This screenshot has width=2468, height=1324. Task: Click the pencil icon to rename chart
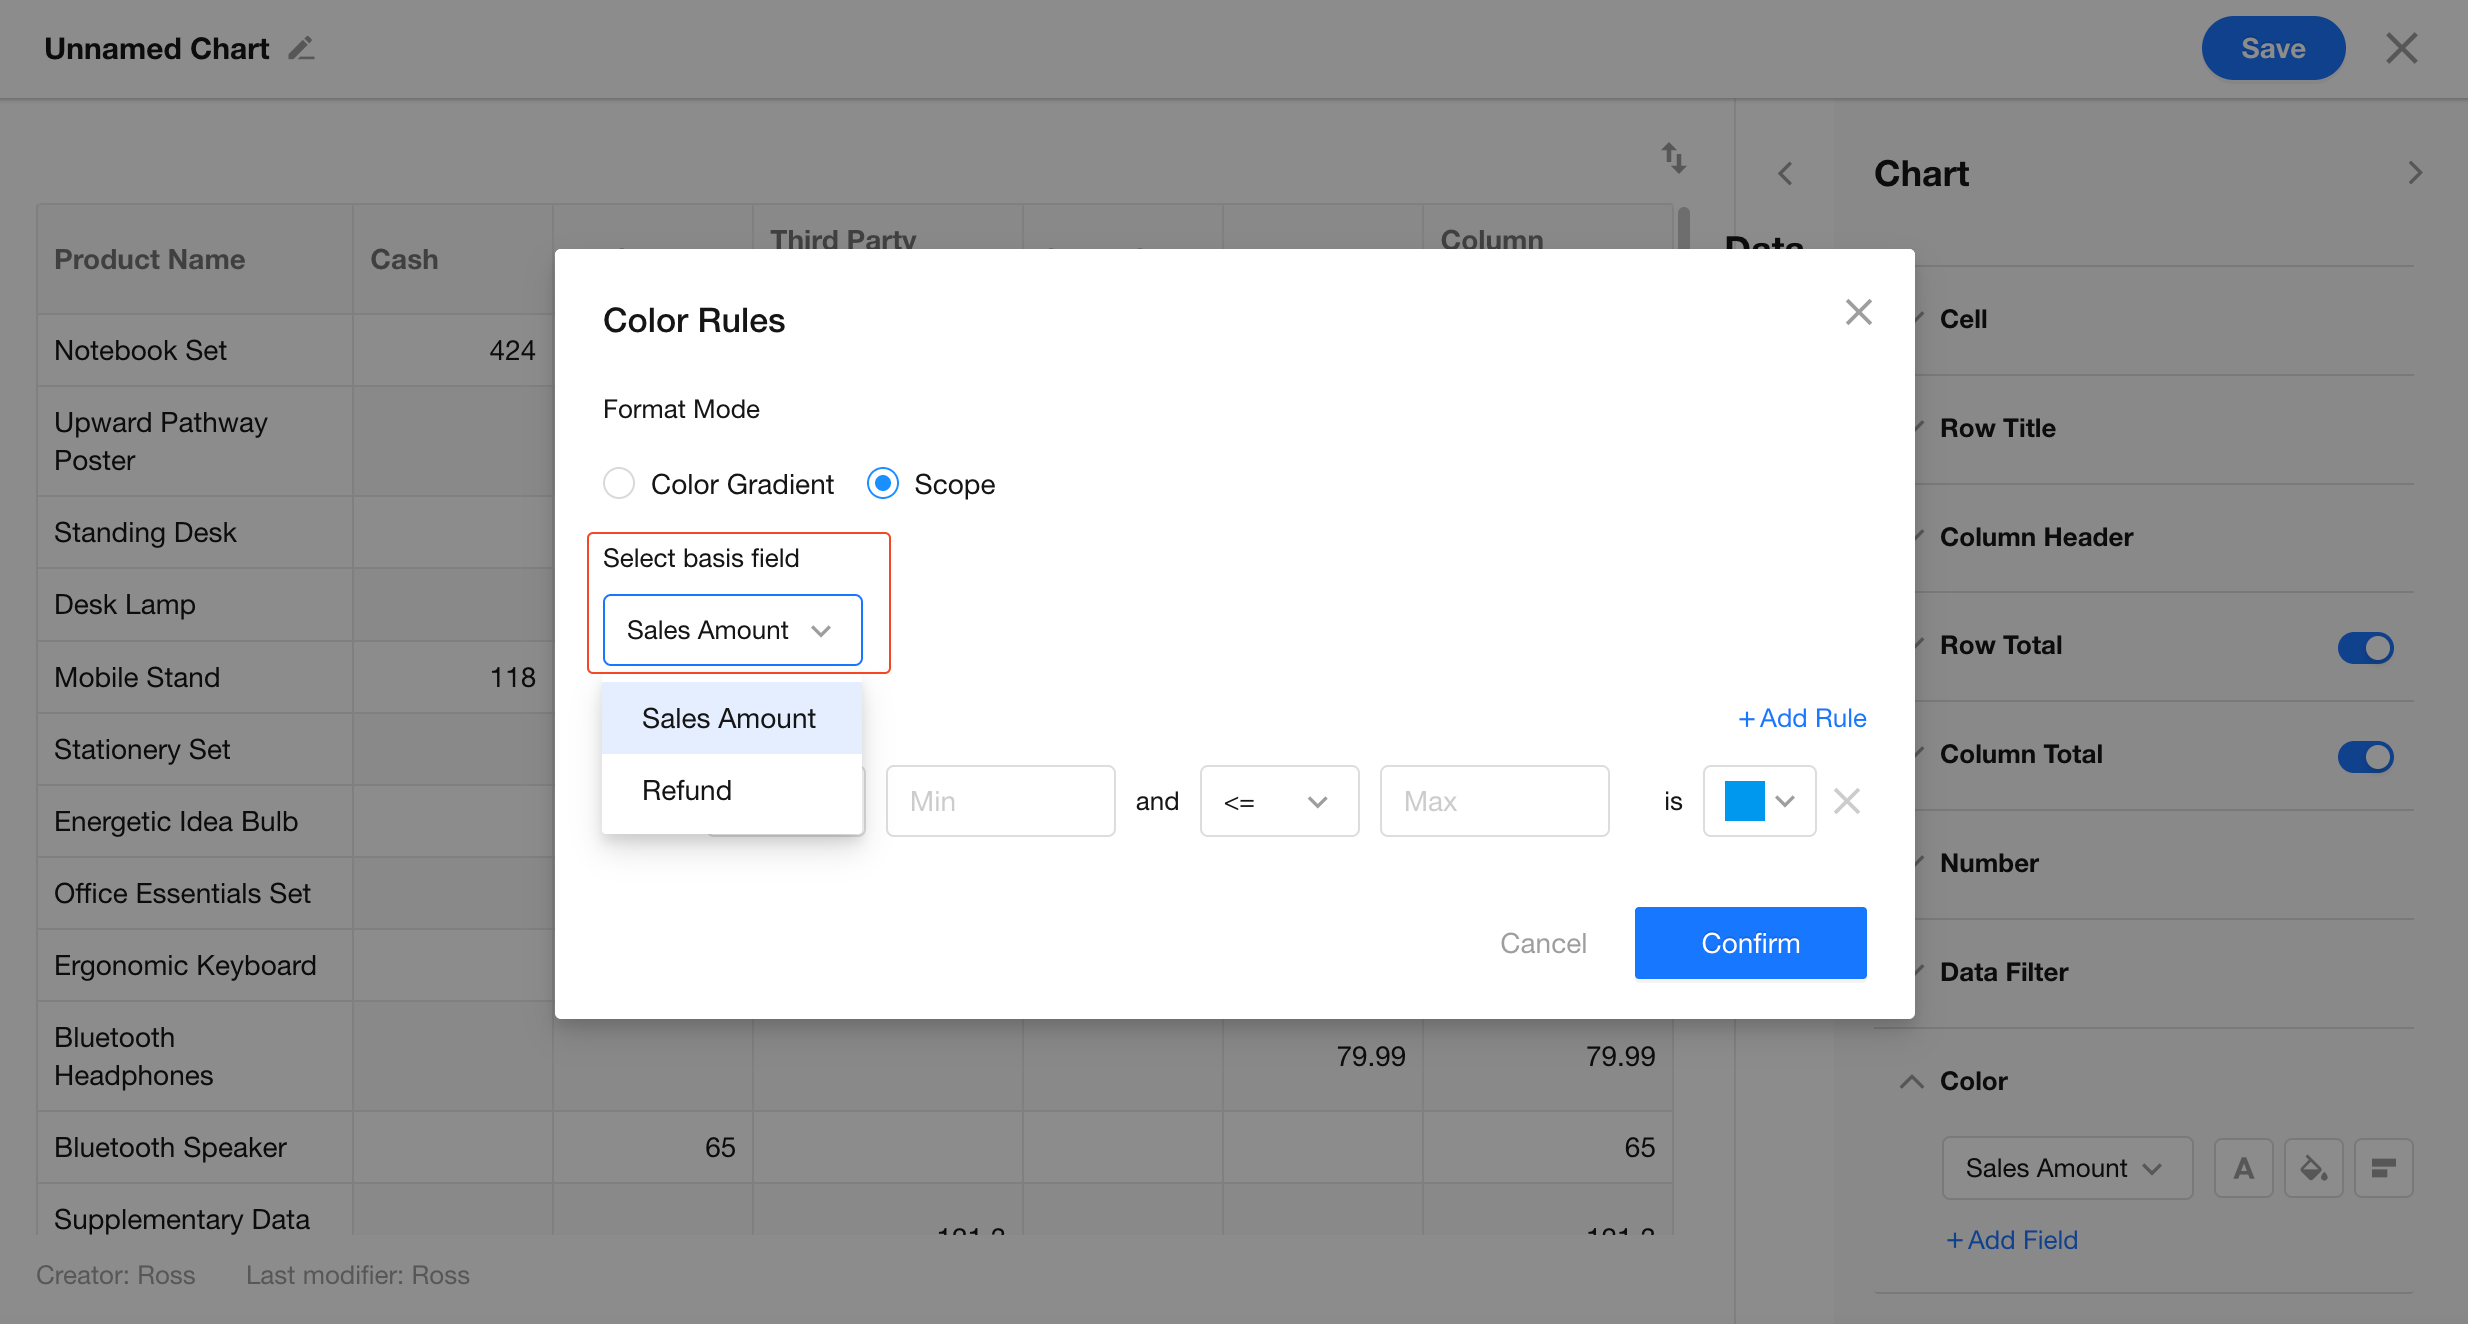point(301,48)
